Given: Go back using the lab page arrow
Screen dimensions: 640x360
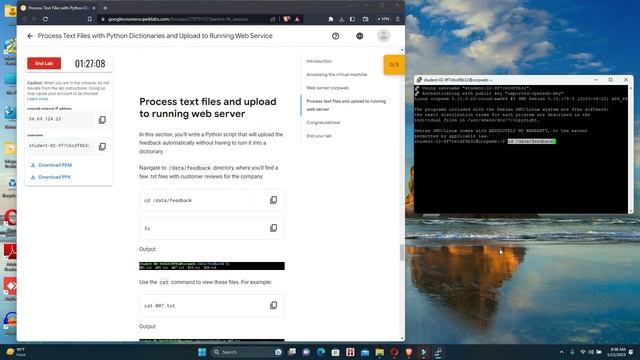Looking at the screenshot, I should pyautogui.click(x=30, y=36).
